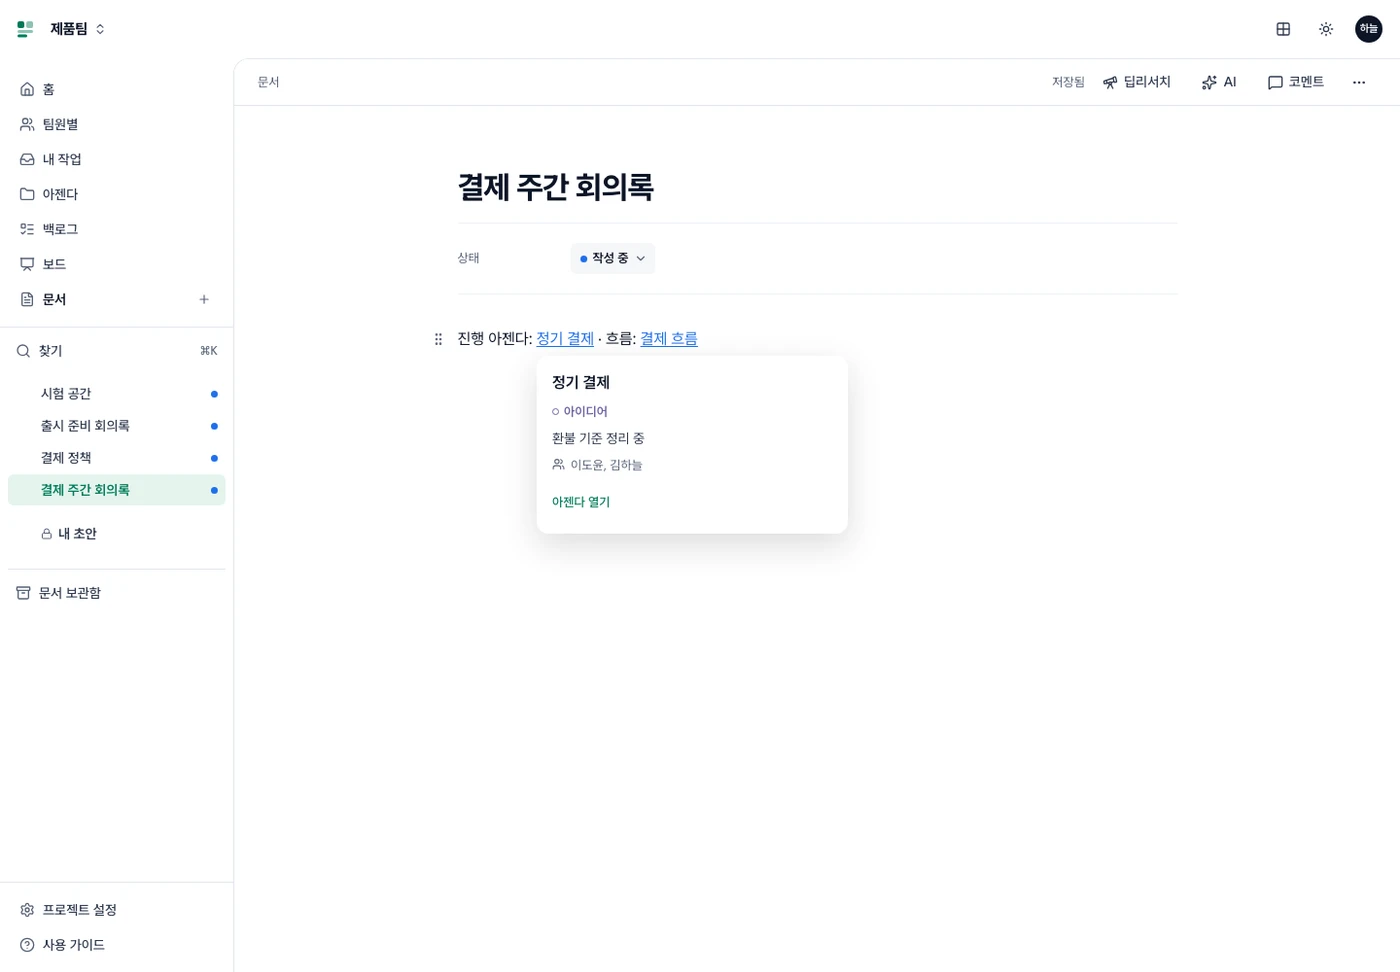Open the 시험 공간 document

click(x=116, y=394)
